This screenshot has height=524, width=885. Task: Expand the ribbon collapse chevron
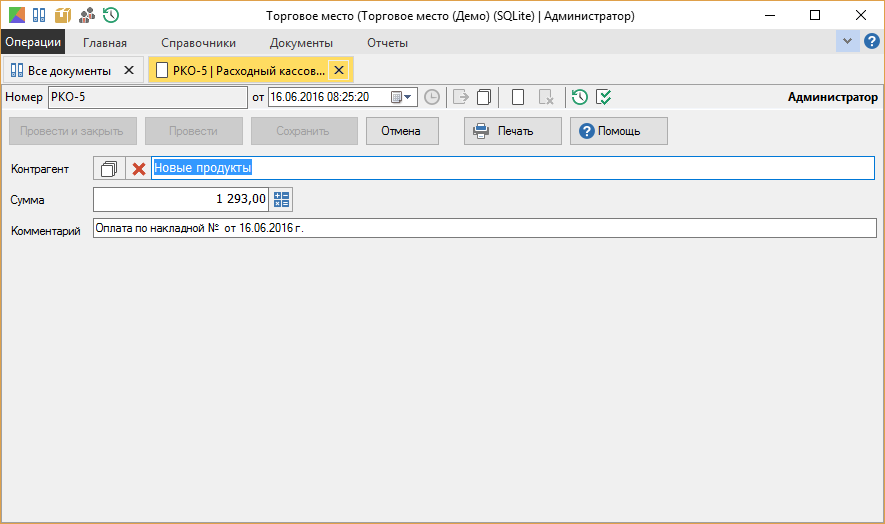point(847,41)
